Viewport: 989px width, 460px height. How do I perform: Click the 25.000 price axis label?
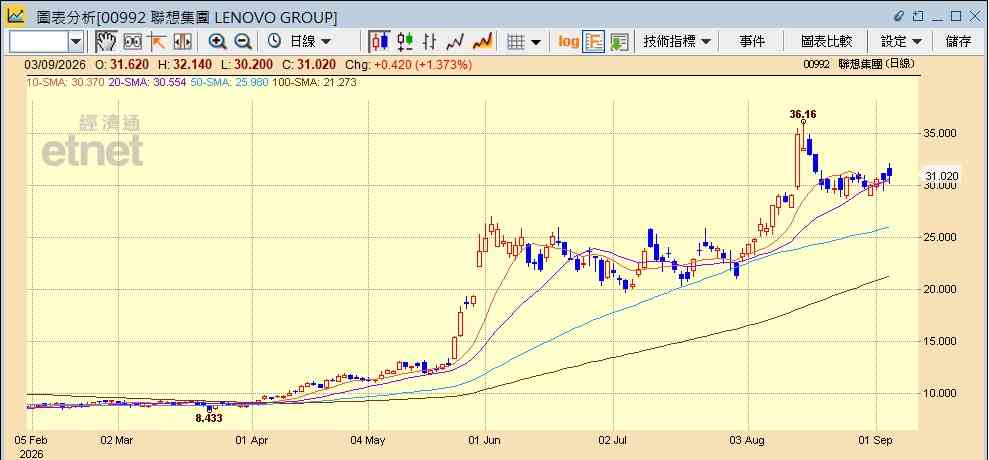tap(940, 237)
